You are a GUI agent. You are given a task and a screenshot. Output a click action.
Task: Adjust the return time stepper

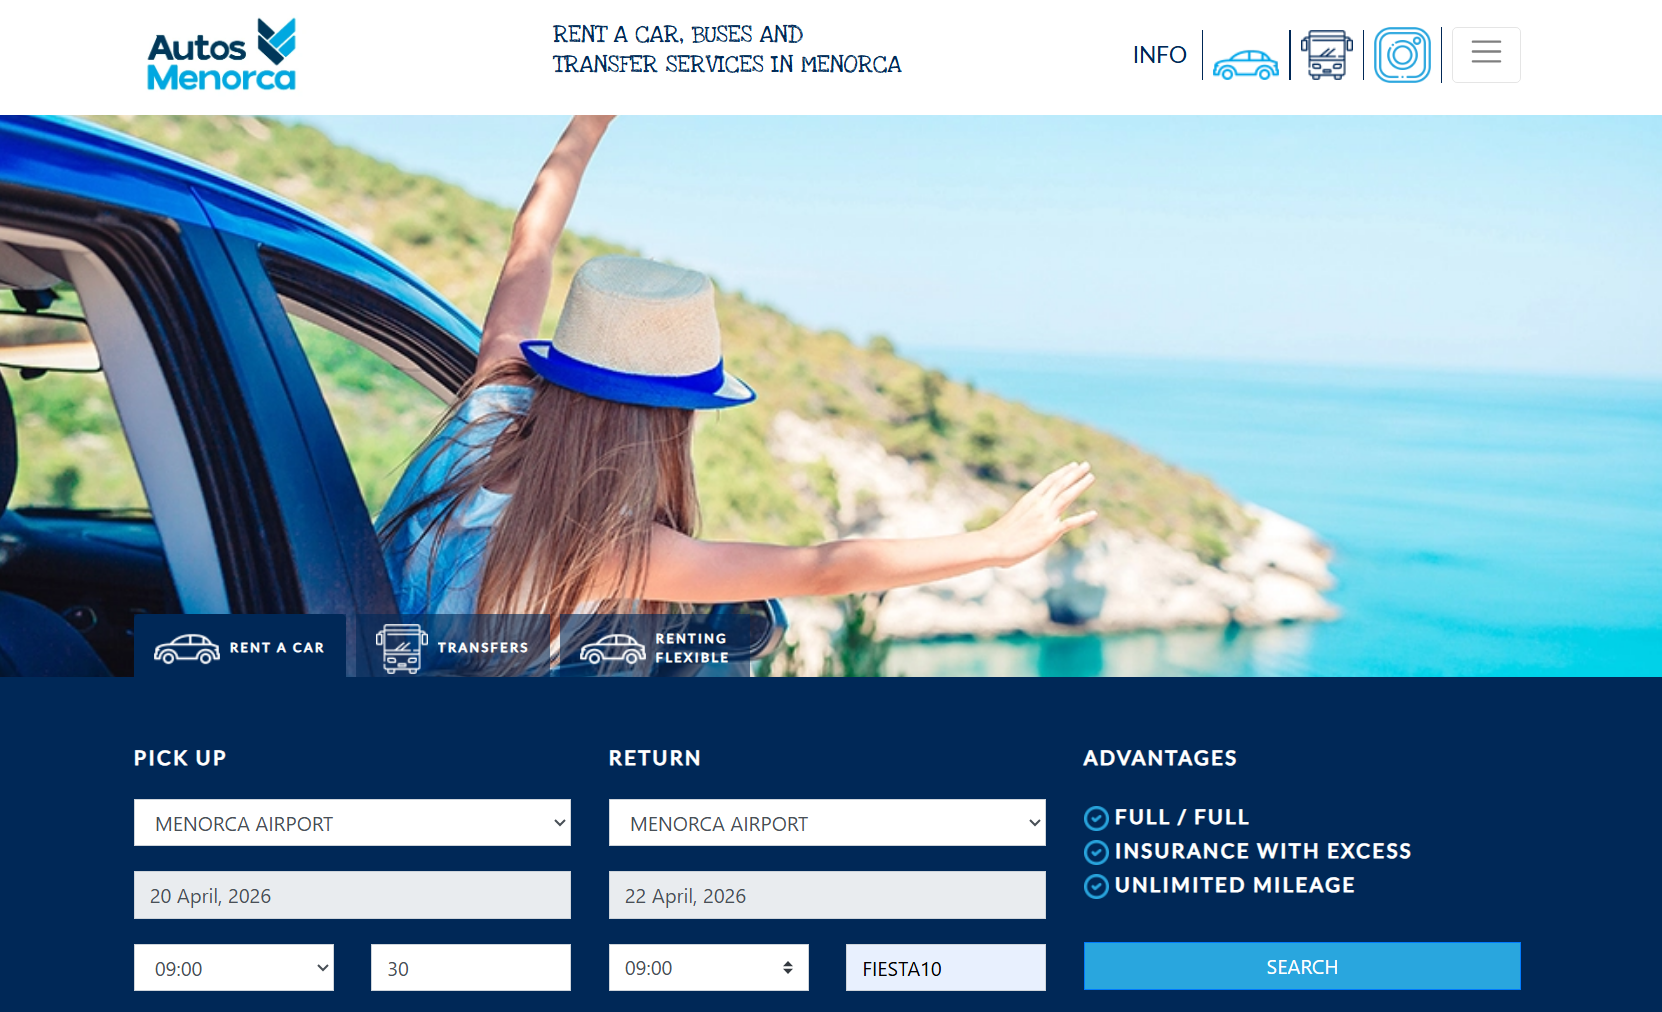tap(790, 967)
